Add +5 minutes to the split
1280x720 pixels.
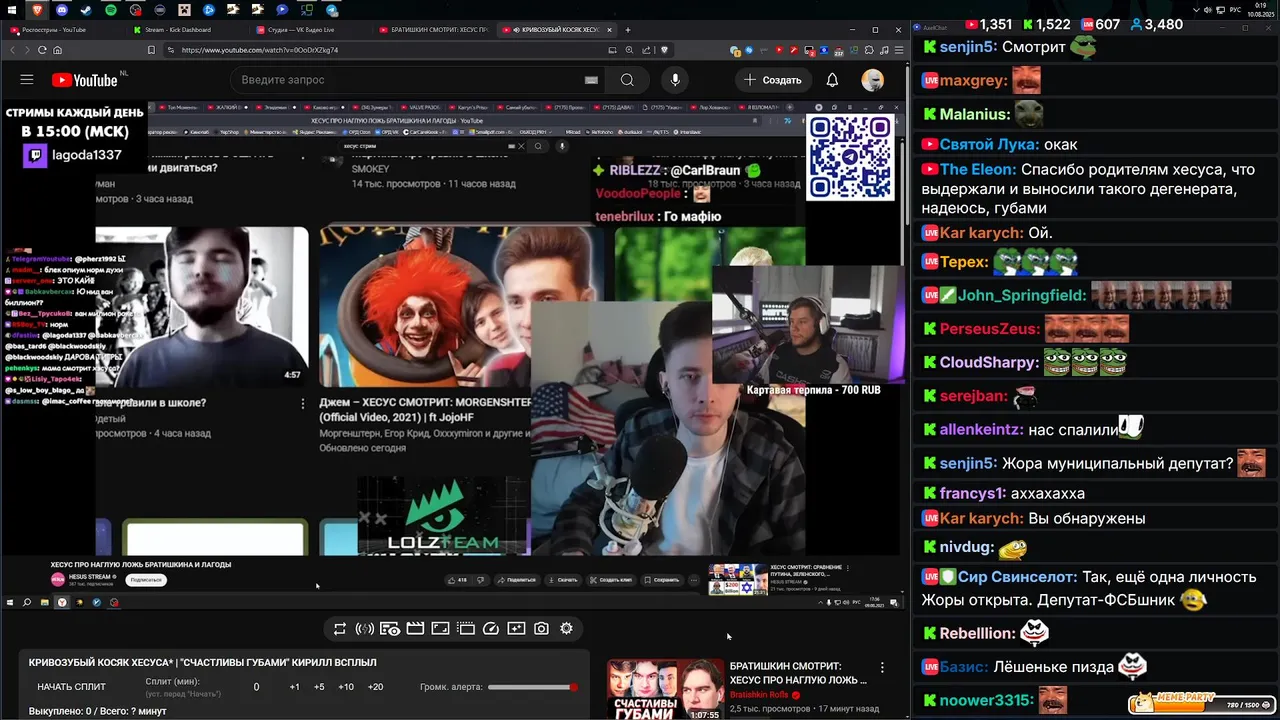tap(319, 687)
